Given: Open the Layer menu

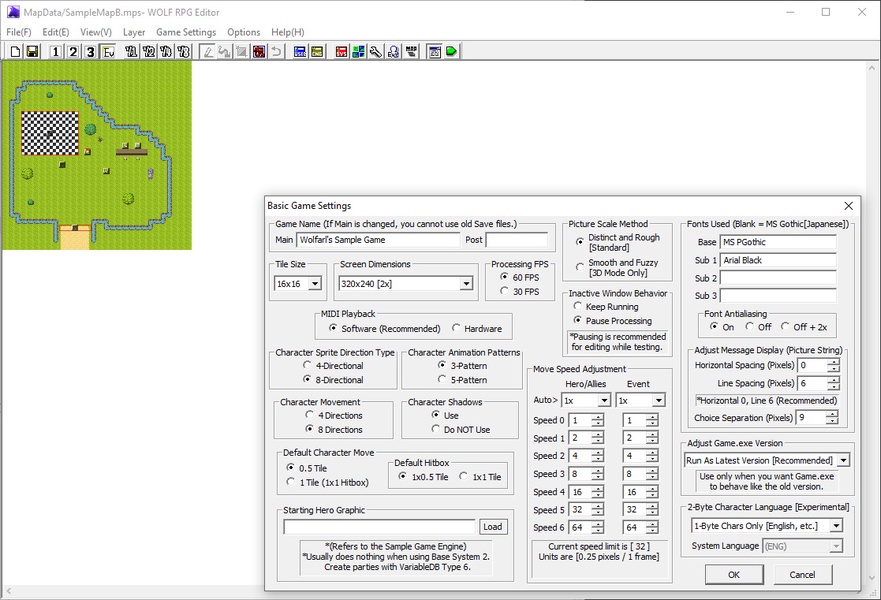Looking at the screenshot, I should 134,32.
